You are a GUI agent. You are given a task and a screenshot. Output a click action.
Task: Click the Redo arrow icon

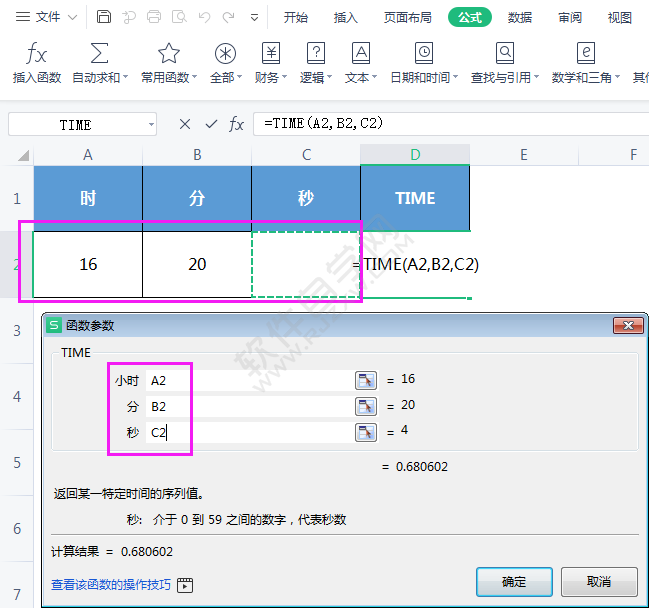pyautogui.click(x=228, y=17)
